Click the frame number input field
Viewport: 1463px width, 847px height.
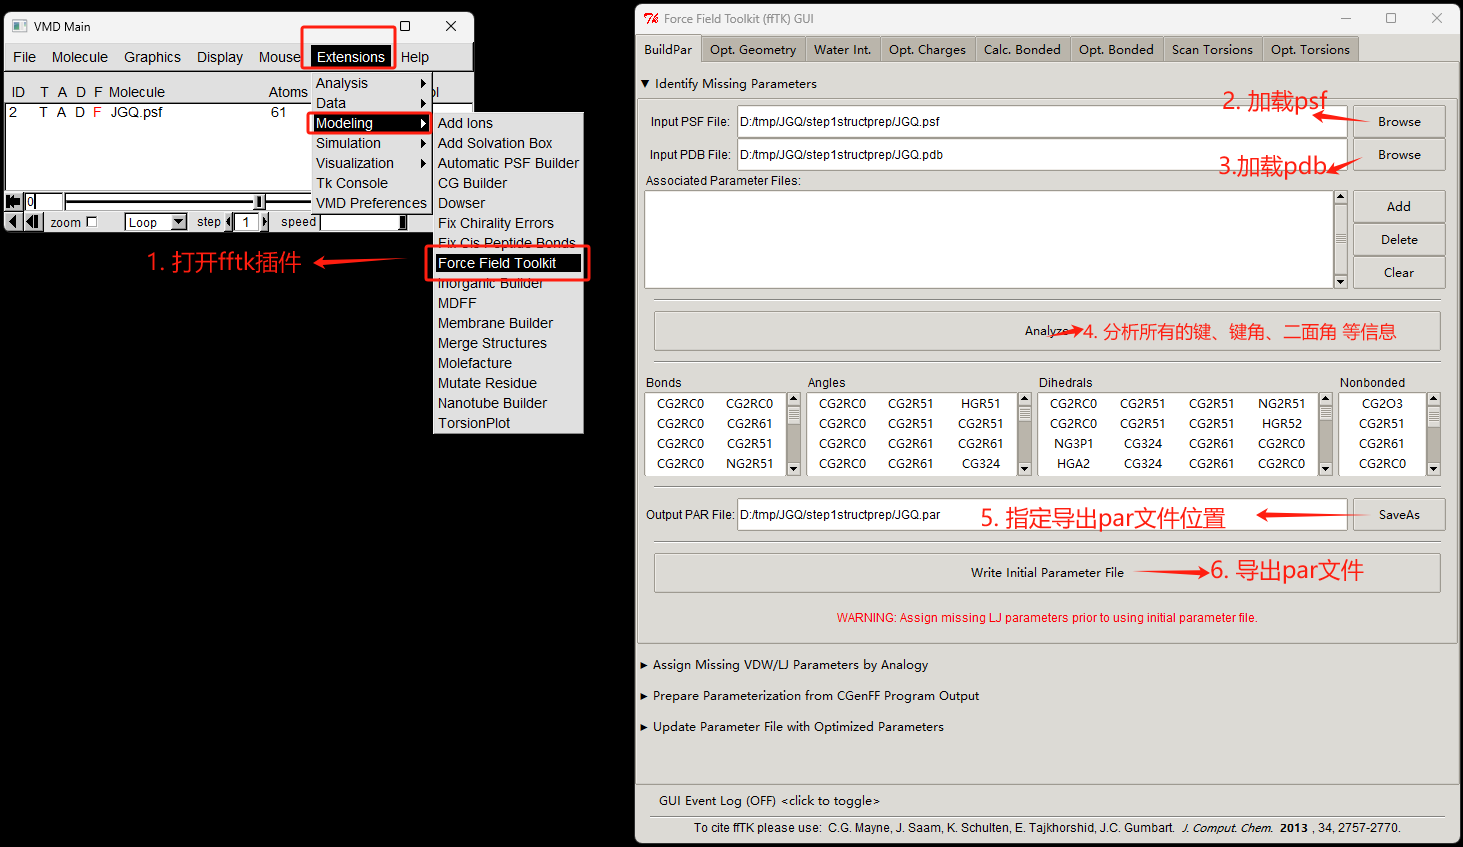[44, 201]
